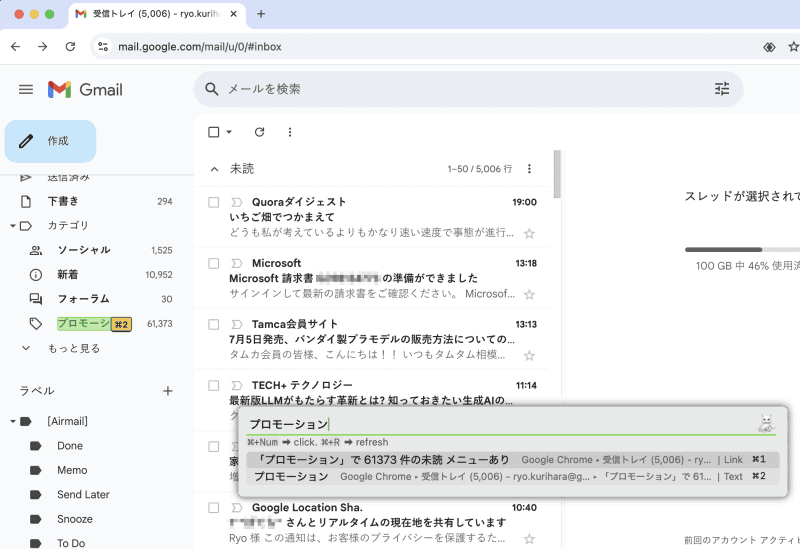Open the Quora email いちご畑でつかまえて
The image size is (800, 549).
coord(282,217)
